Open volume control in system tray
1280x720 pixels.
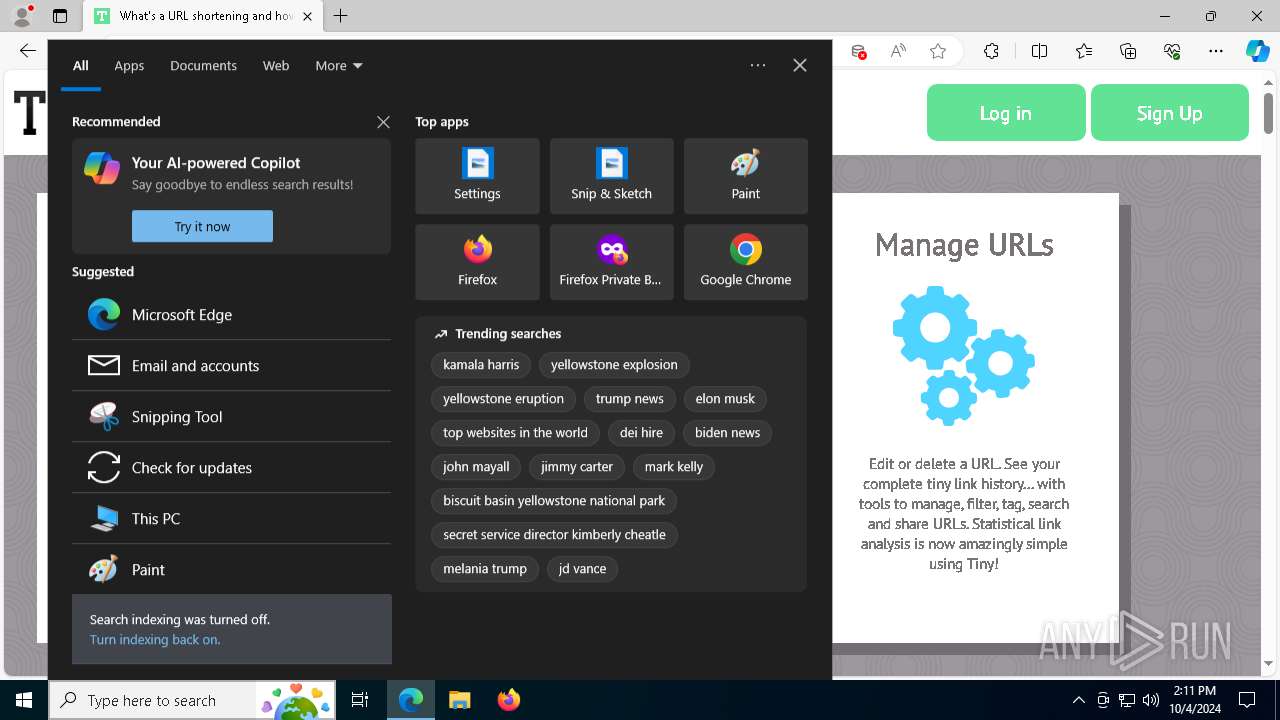[1151, 700]
